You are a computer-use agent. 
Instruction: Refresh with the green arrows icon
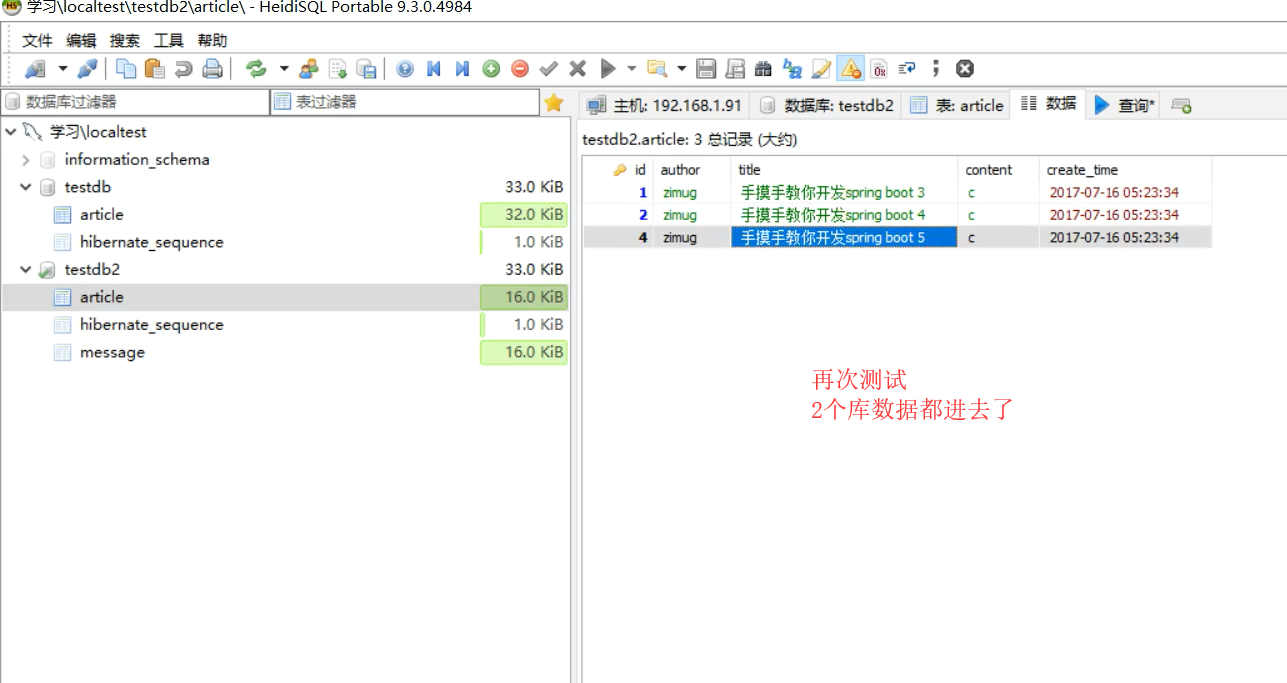[x=257, y=69]
